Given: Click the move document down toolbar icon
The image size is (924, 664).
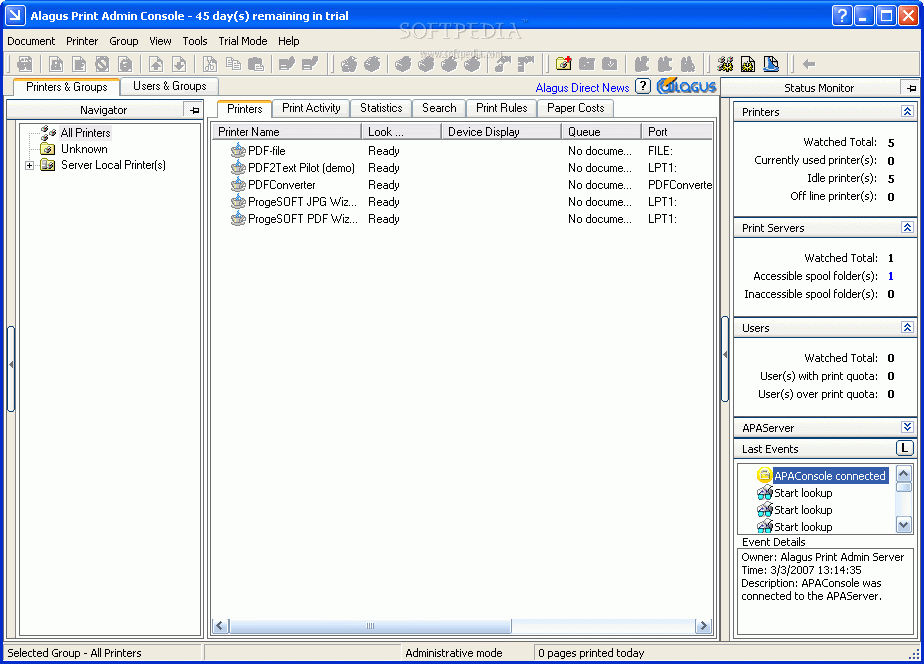Looking at the screenshot, I should [x=179, y=64].
